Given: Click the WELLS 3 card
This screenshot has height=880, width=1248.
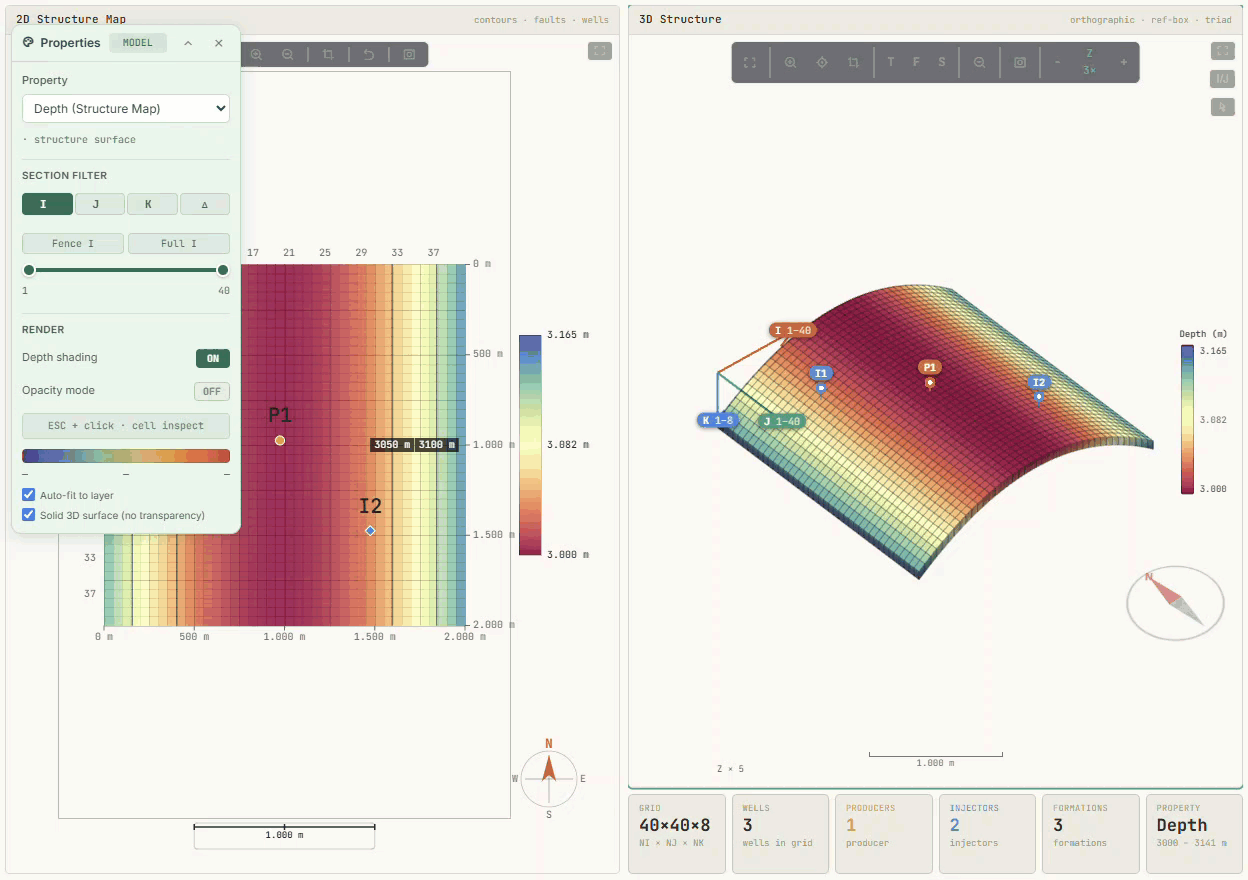Looking at the screenshot, I should click(x=780, y=834).
